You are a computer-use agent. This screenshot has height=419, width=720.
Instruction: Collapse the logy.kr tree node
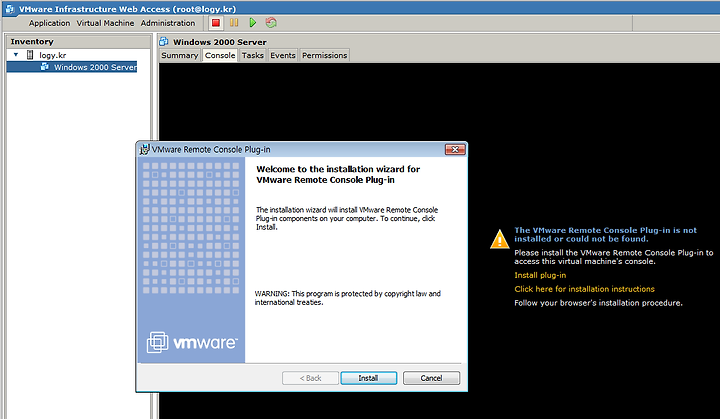coord(16,55)
